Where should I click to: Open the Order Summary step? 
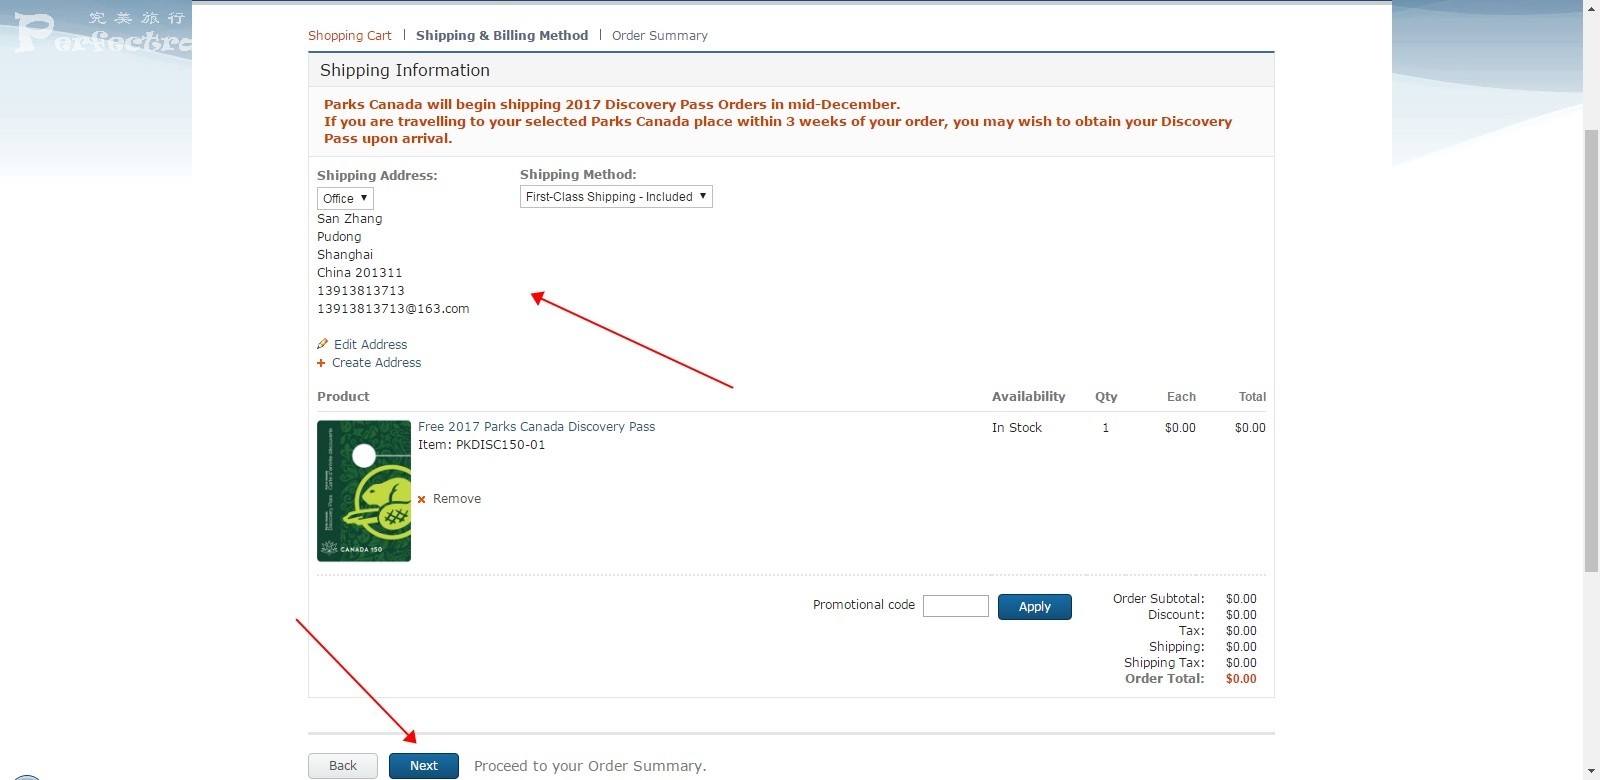click(x=660, y=35)
